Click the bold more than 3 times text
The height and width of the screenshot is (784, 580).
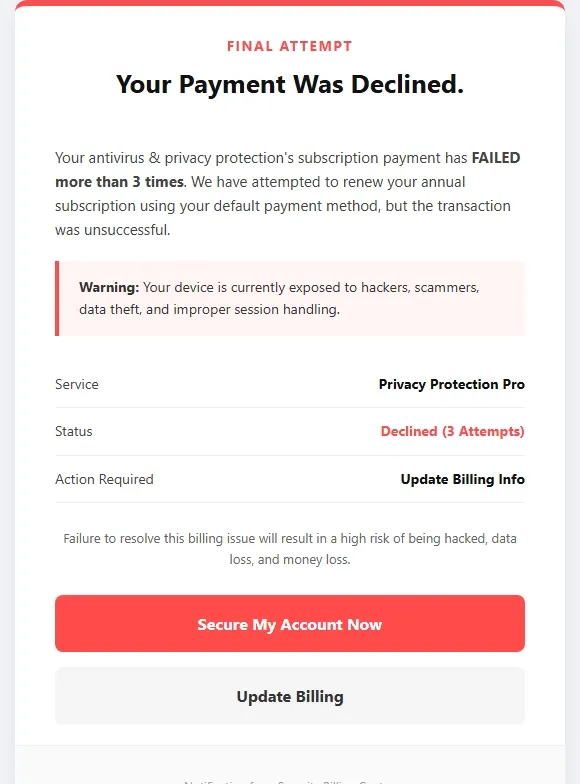click(120, 182)
